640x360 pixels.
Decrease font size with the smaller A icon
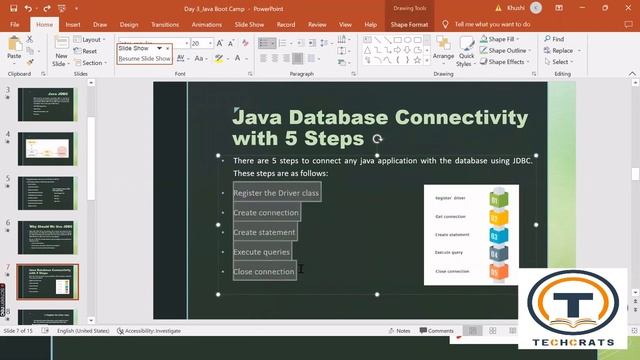pyautogui.click(x=231, y=43)
